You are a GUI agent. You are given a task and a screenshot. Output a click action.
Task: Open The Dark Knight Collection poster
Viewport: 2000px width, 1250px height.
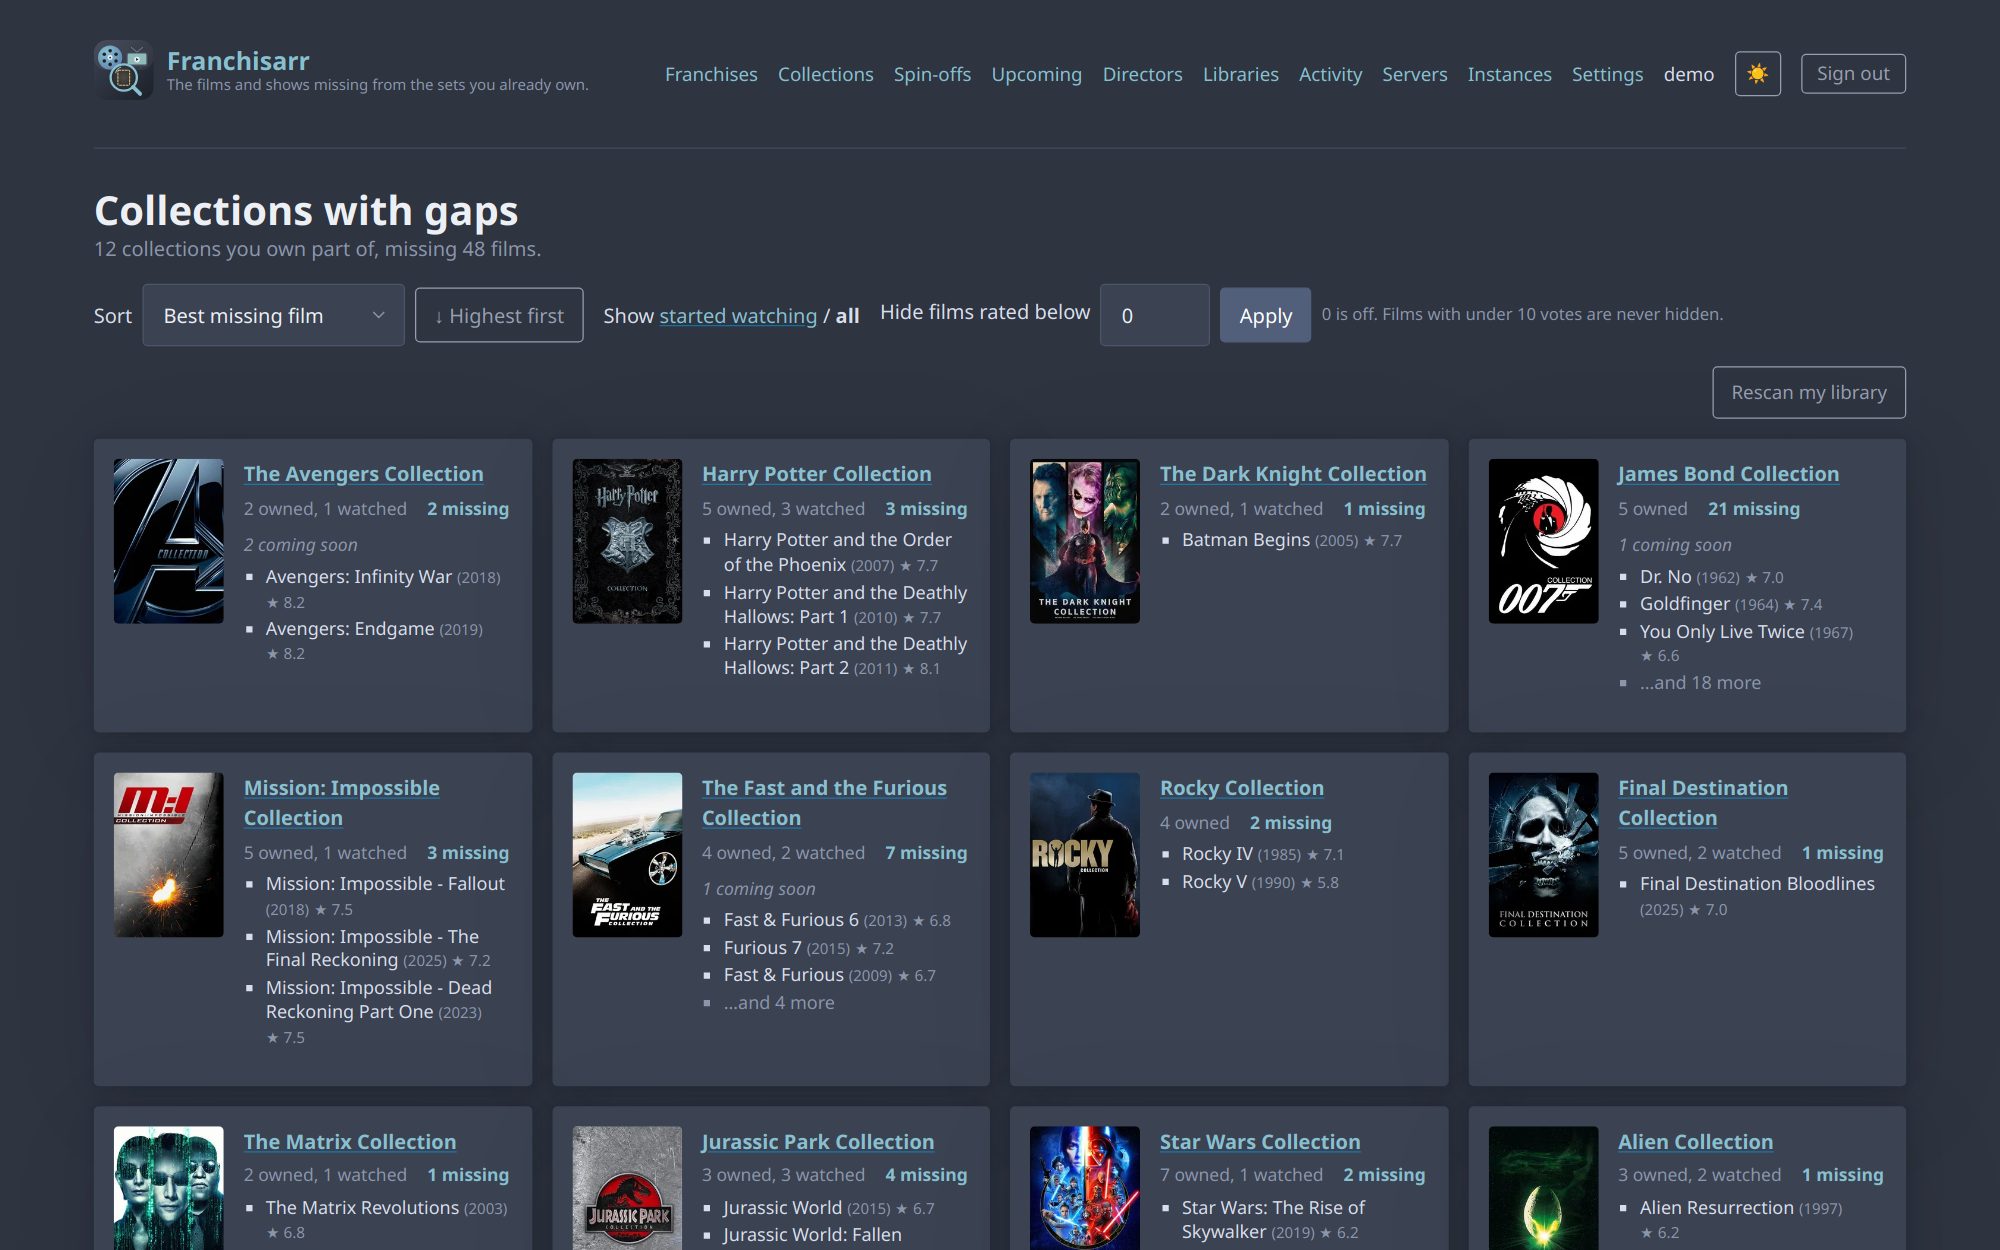(1085, 541)
